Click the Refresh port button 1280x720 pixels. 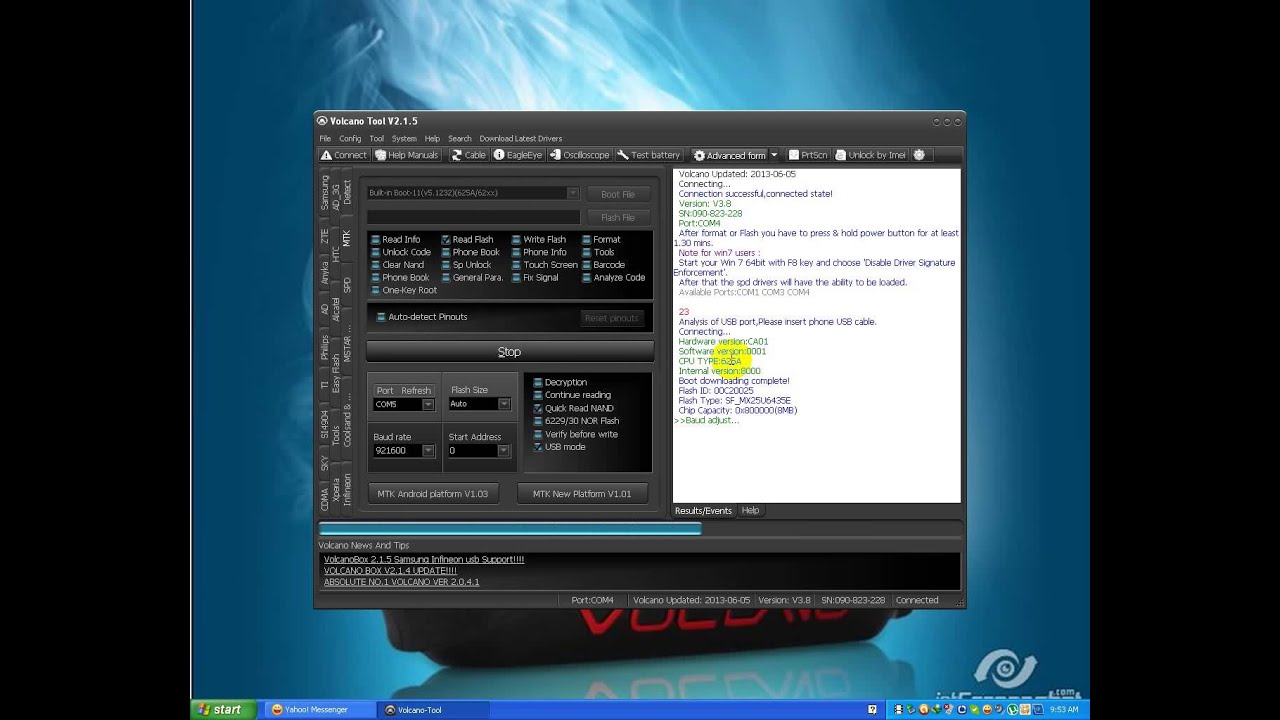[416, 391]
